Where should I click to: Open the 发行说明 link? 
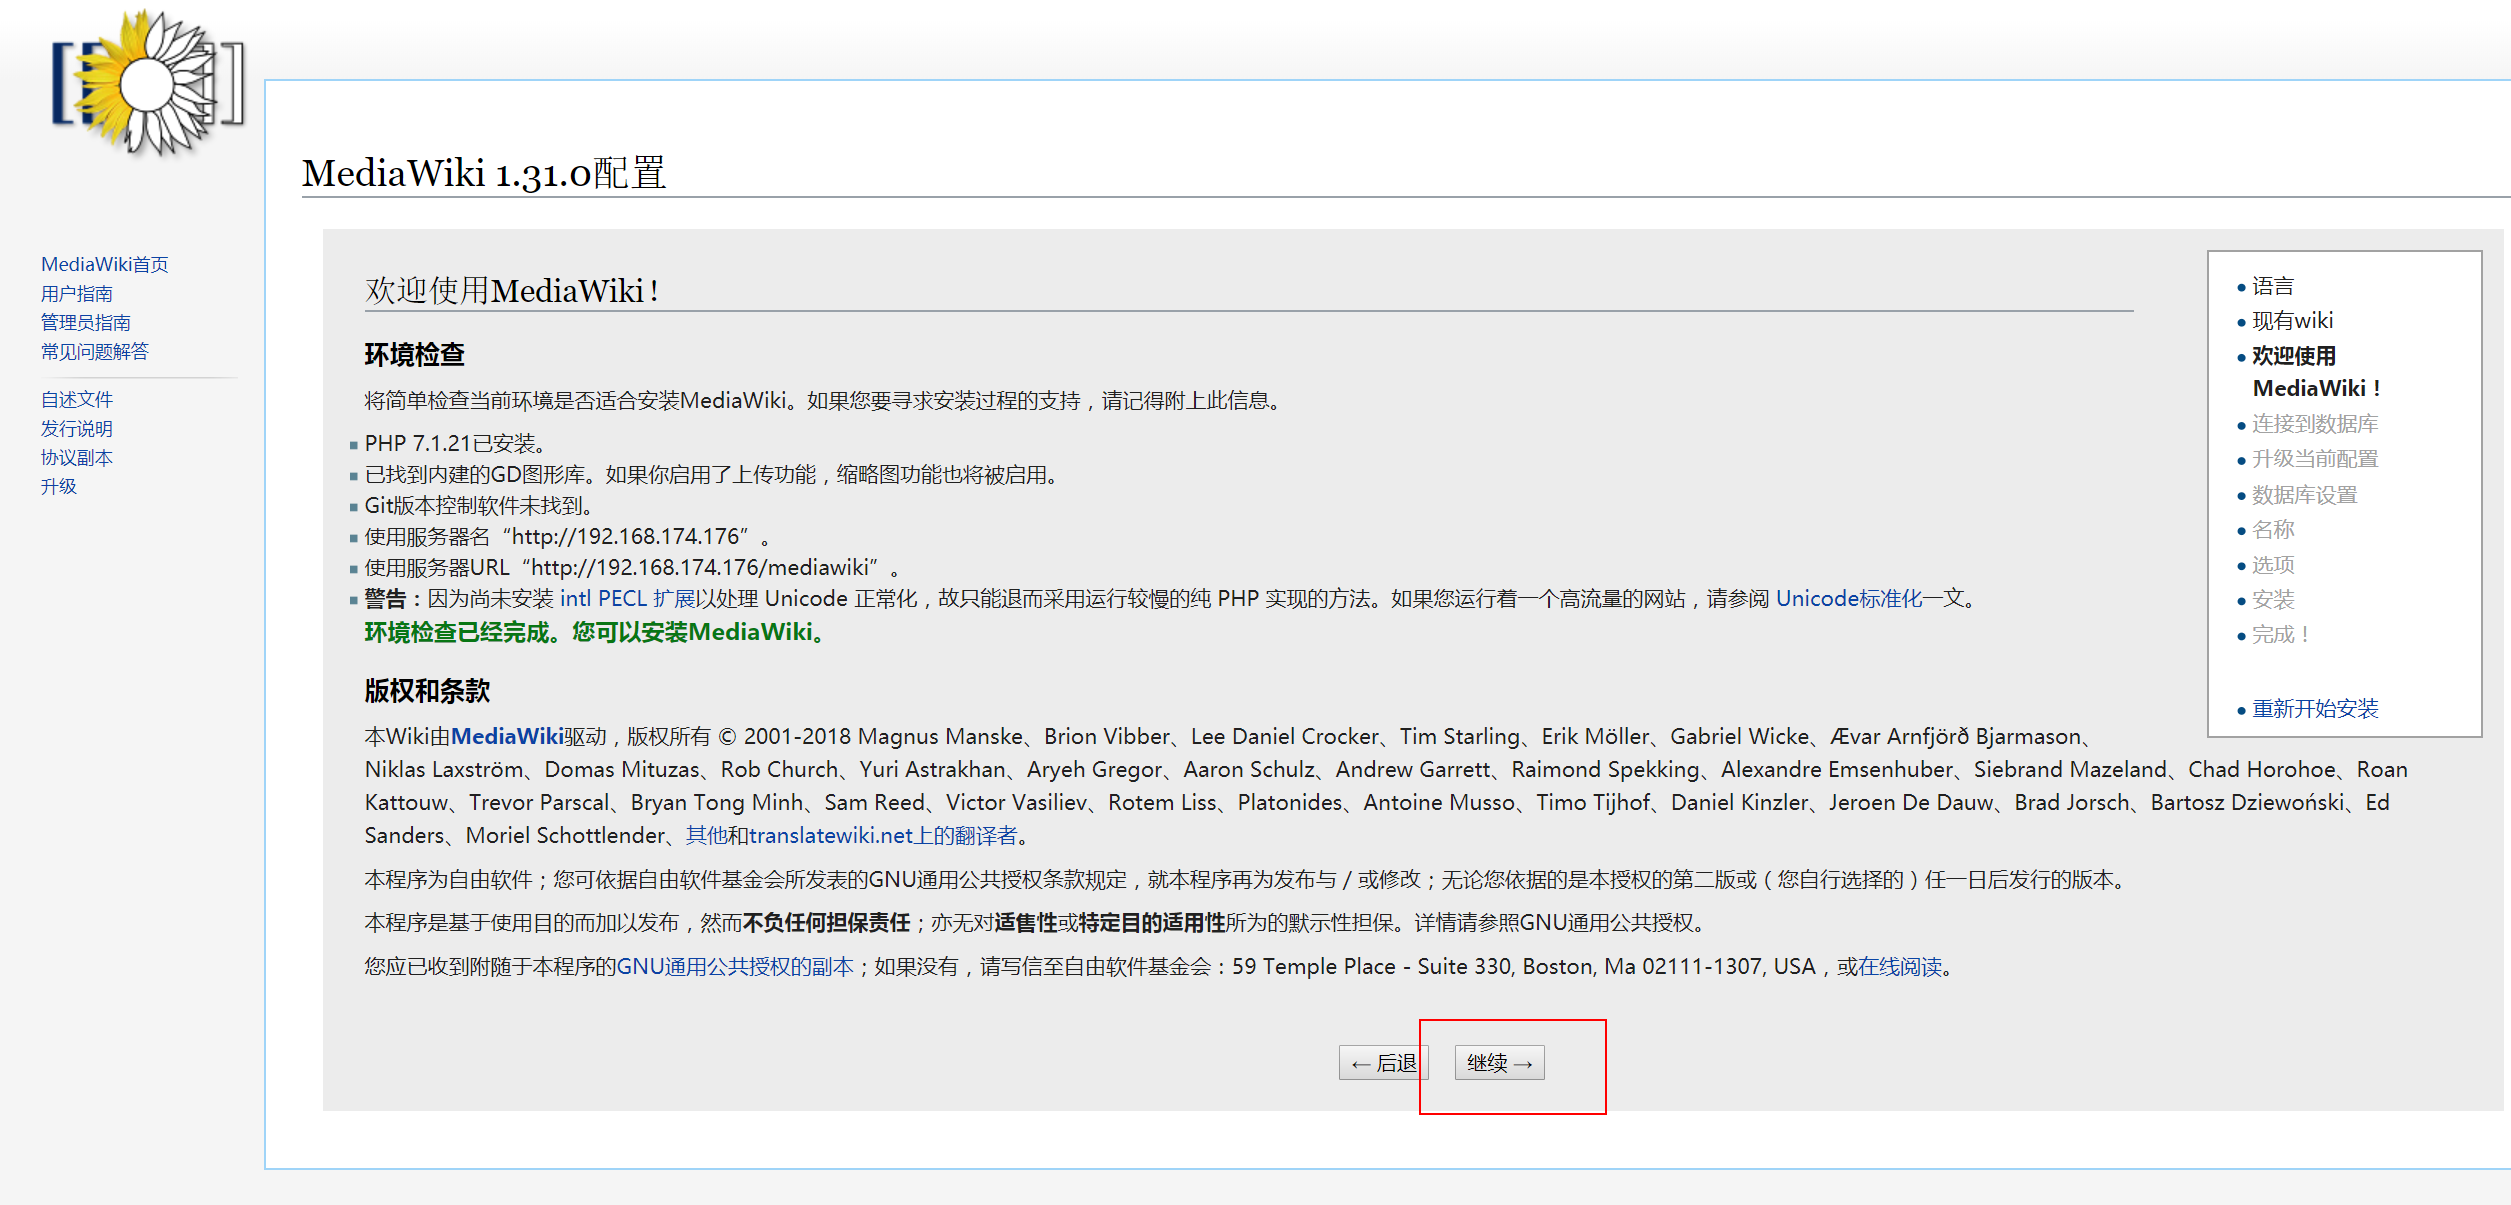point(76,428)
